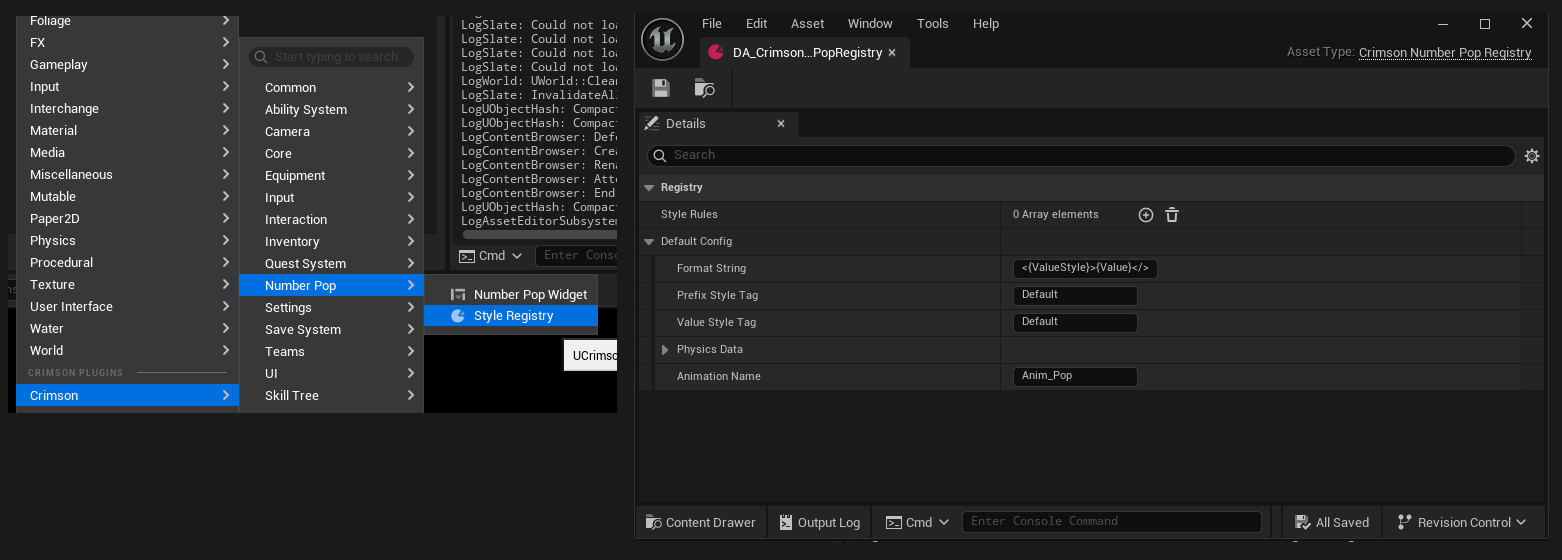Viewport: 1562px width, 560px height.
Task: Open the Number Pop submenu
Action: [x=331, y=286]
